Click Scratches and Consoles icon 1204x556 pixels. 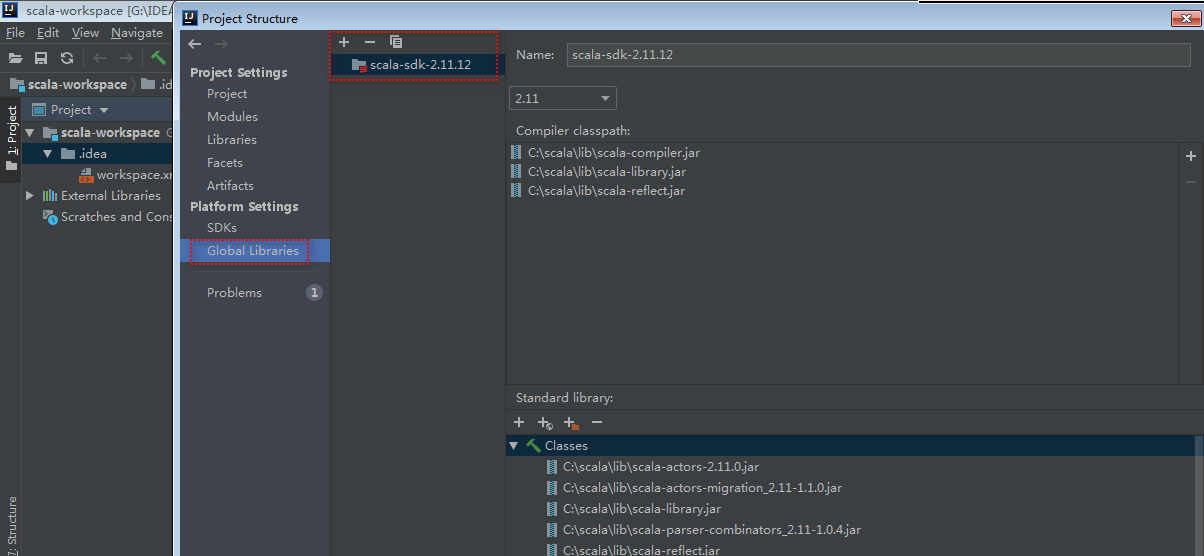(x=50, y=217)
